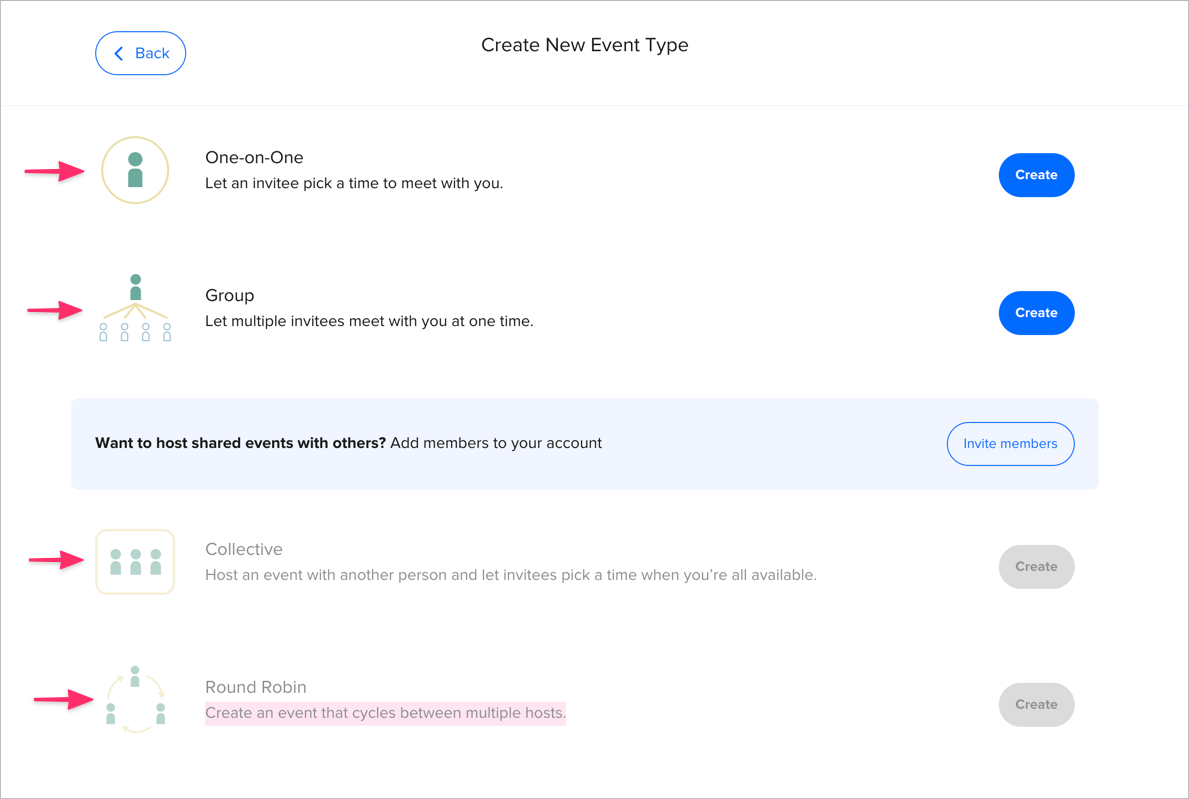The image size is (1189, 799).
Task: Open the Invite members dialog
Action: [1010, 443]
